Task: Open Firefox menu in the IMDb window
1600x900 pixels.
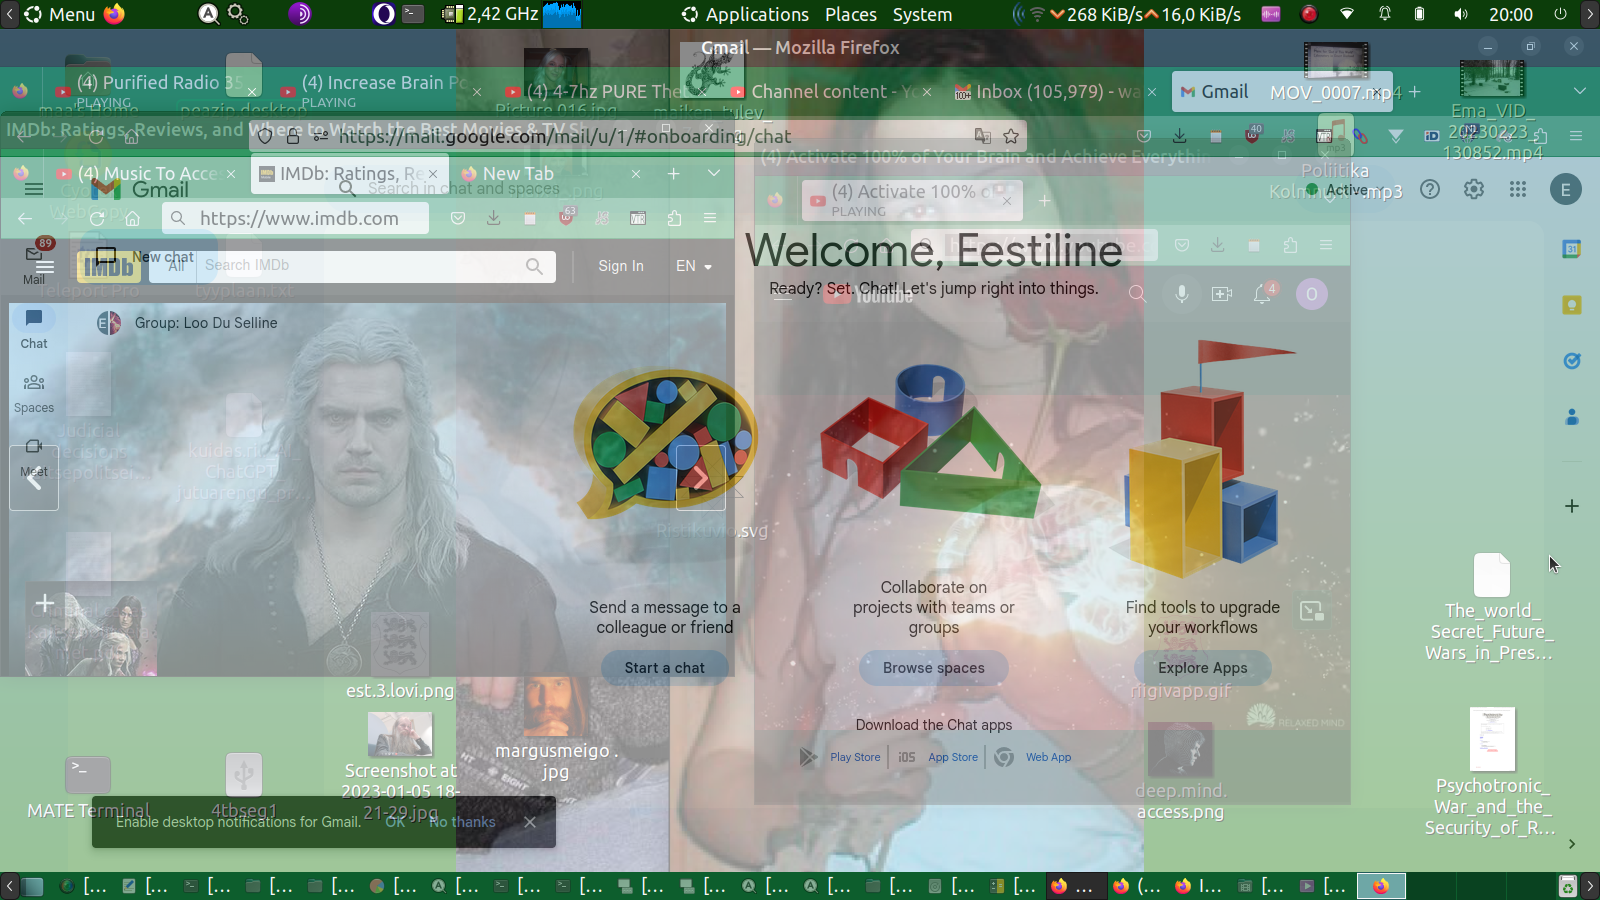Action: pos(710,218)
